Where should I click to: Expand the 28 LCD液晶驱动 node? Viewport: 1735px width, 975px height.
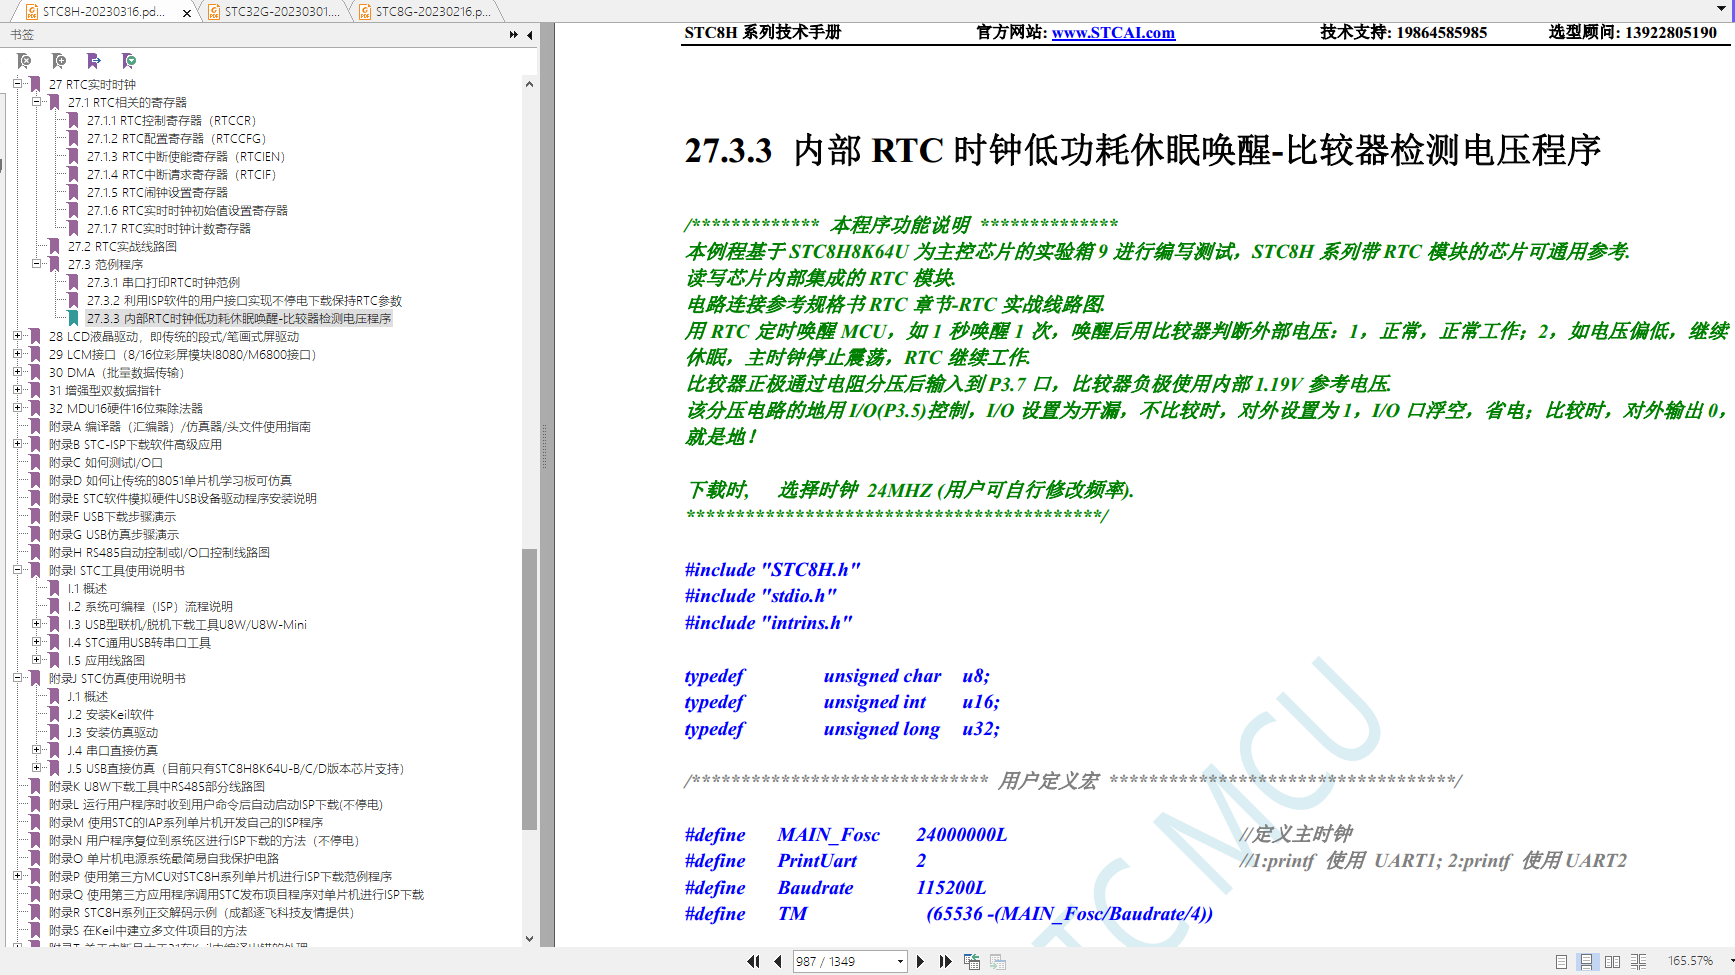click(x=17, y=336)
